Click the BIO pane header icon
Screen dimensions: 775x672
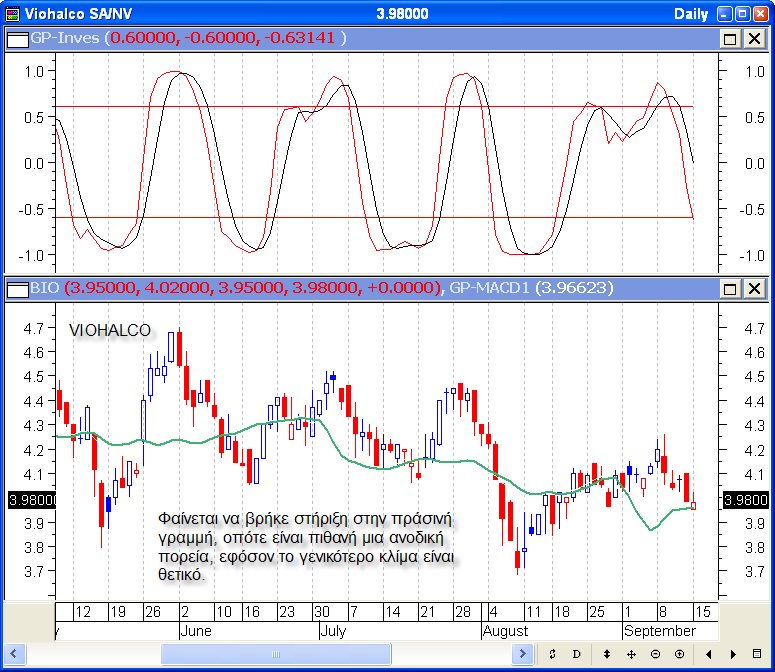[17, 289]
